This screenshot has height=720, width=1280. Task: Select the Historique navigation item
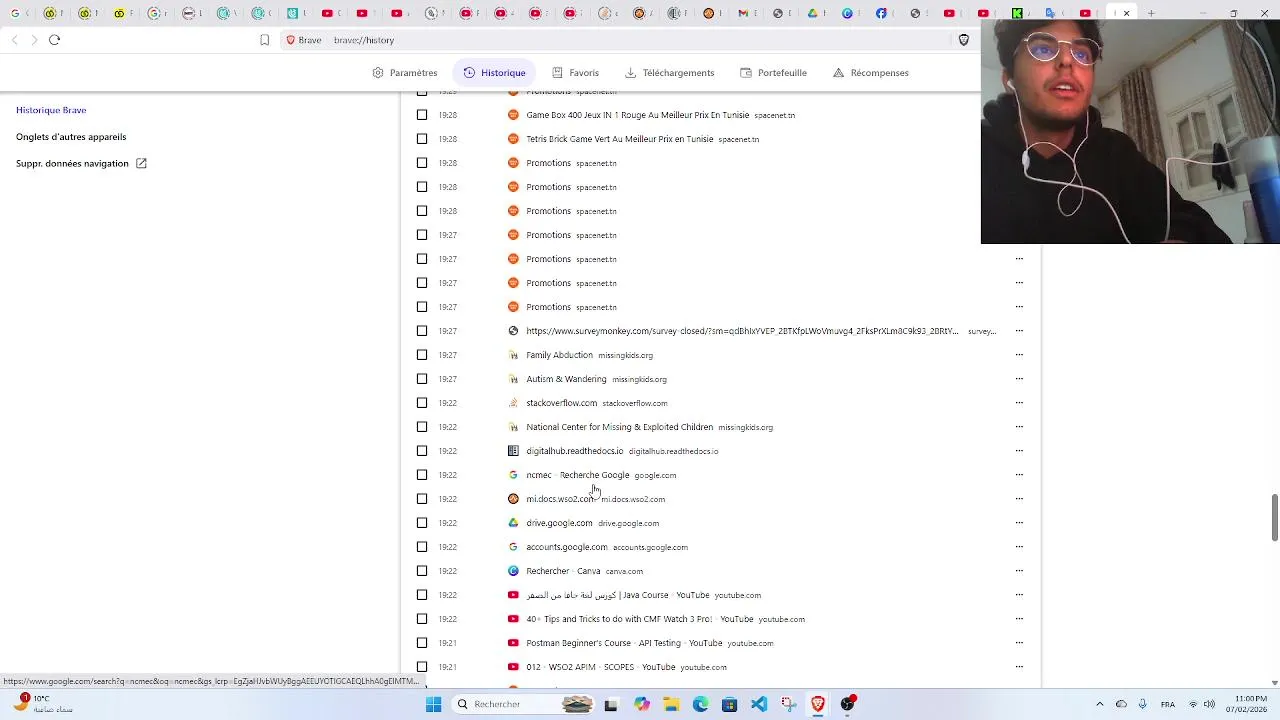(x=494, y=73)
